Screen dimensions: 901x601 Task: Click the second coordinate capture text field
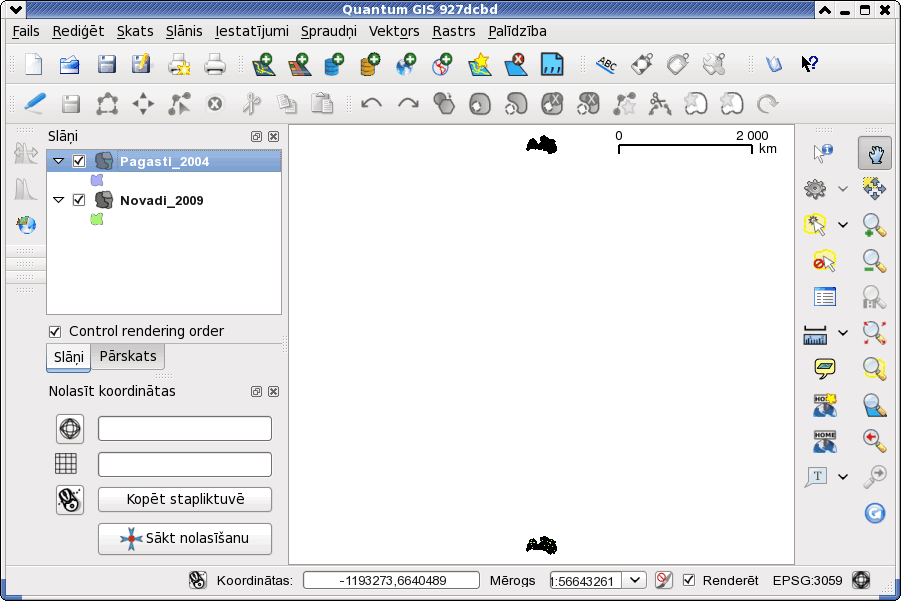click(185, 464)
